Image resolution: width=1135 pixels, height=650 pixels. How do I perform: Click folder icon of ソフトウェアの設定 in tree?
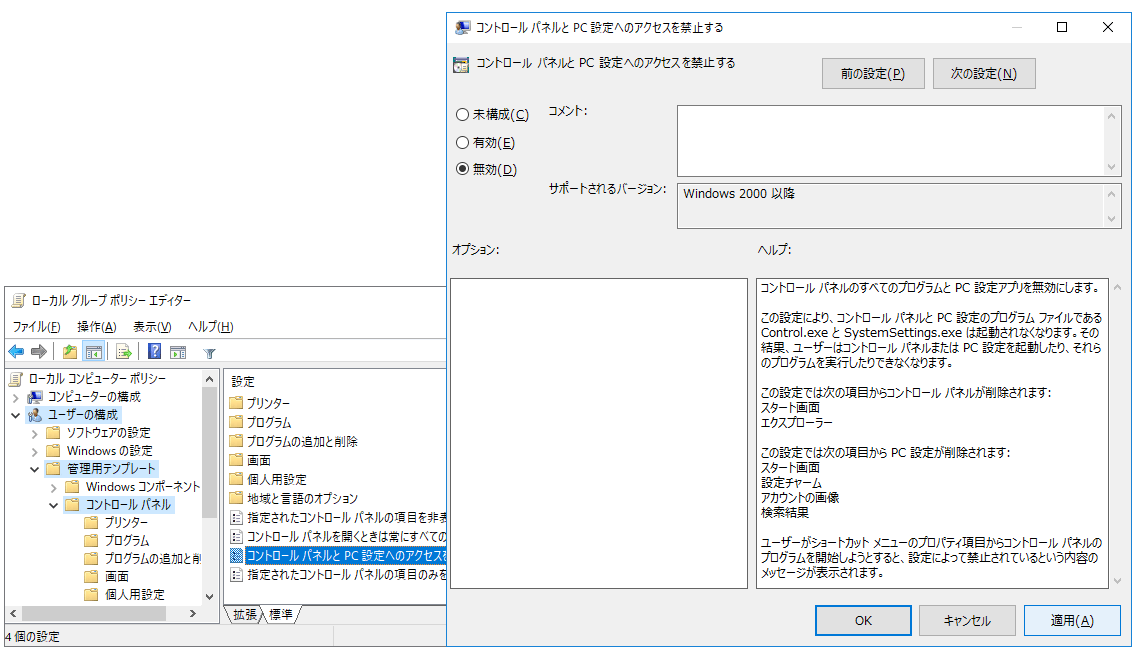pyautogui.click(x=53, y=433)
